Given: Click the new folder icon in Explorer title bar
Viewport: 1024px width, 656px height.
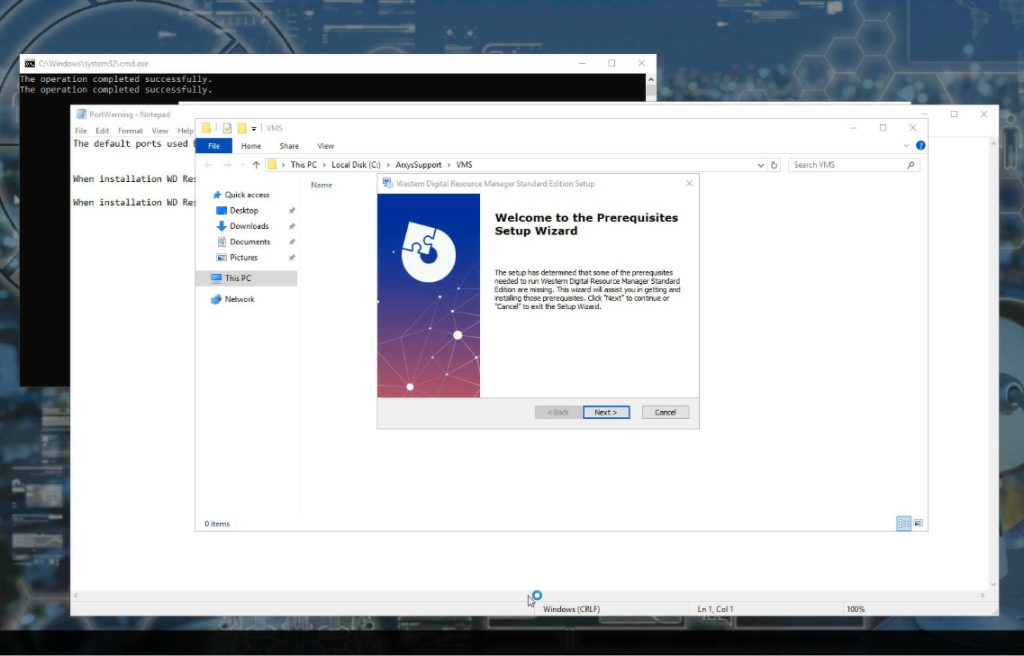Looking at the screenshot, I should (242, 128).
